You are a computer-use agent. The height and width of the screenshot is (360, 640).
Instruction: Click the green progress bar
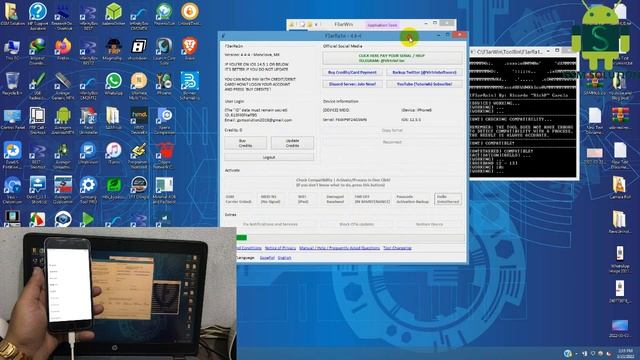242,238
